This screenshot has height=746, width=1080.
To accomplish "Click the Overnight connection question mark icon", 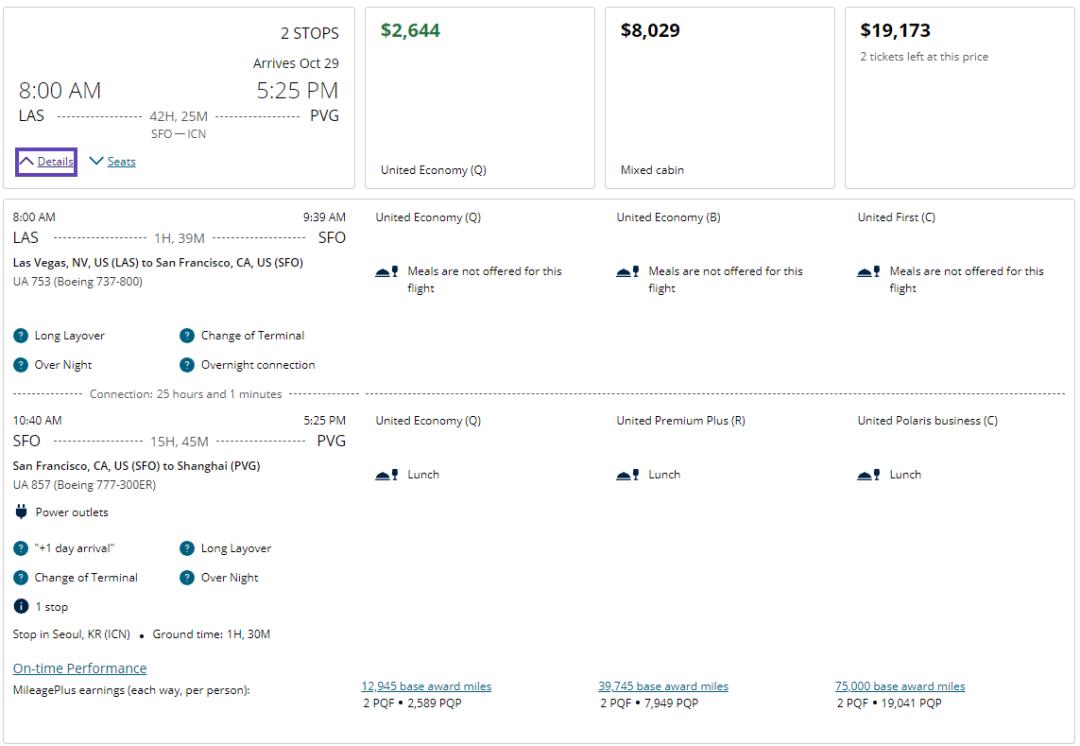I will 187,365.
